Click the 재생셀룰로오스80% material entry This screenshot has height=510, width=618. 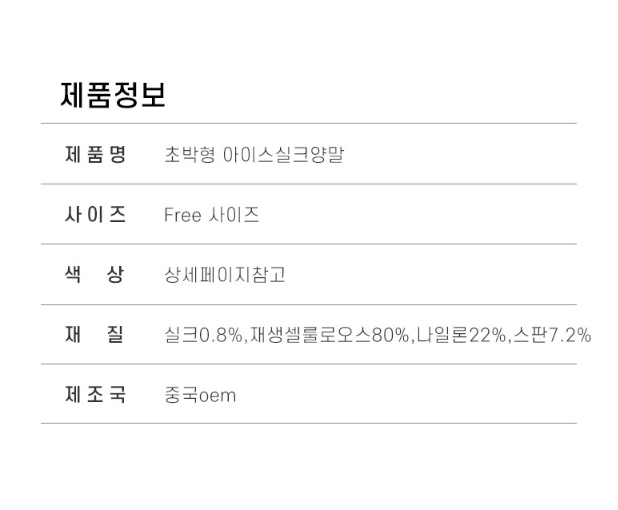(331, 335)
